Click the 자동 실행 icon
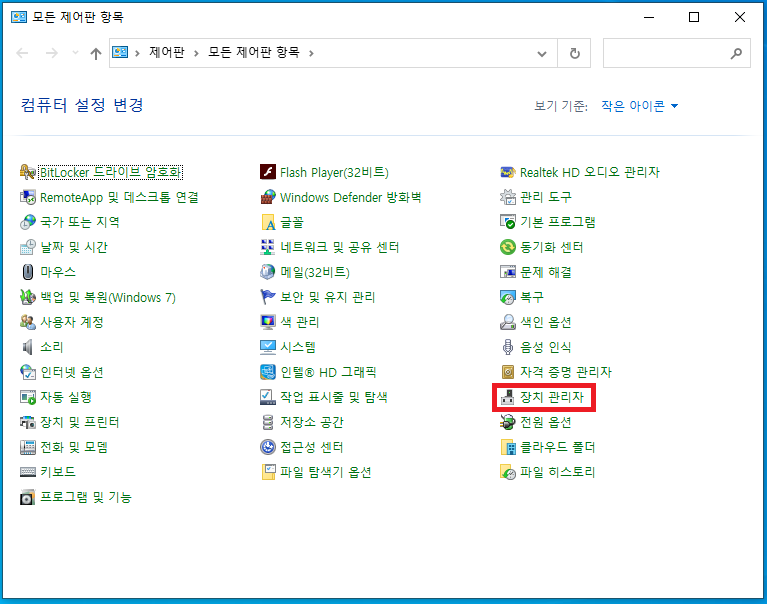767x604 pixels. click(x=27, y=397)
